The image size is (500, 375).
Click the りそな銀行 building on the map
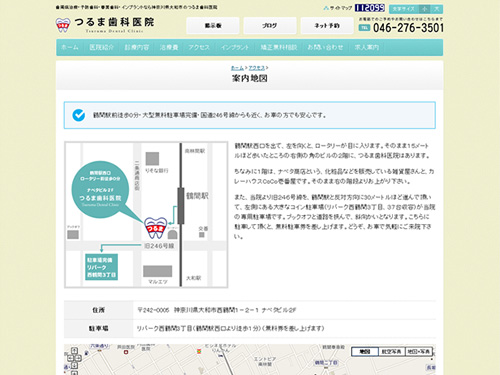click(152, 159)
